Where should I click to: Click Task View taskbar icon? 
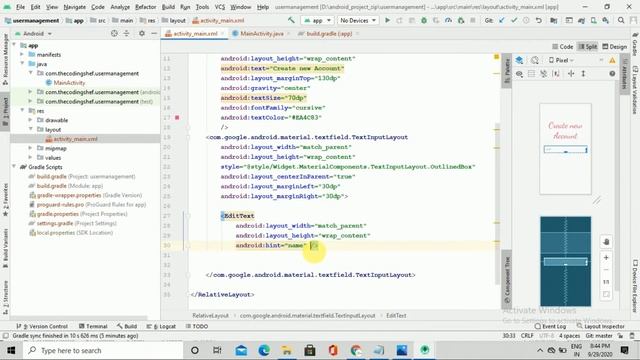pyautogui.click(x=217, y=350)
